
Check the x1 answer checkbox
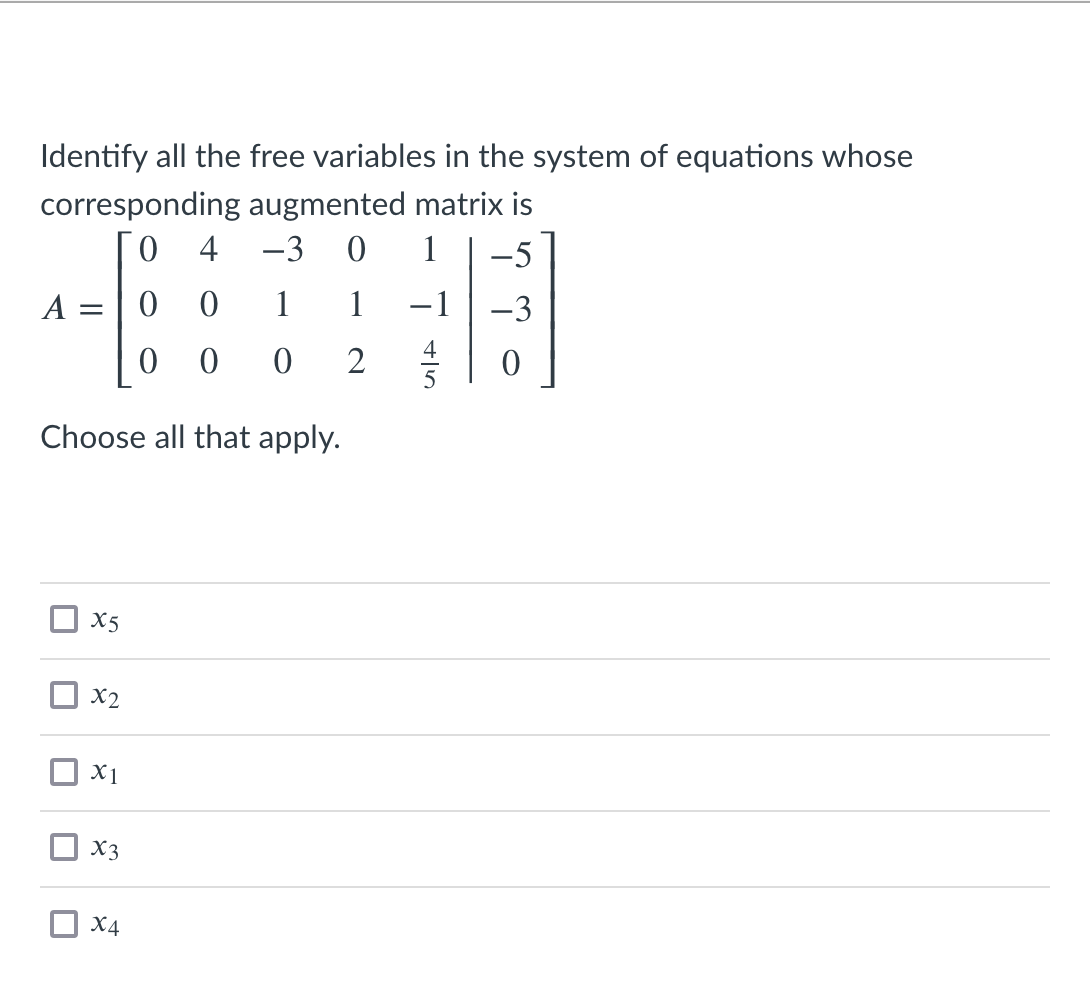point(63,771)
